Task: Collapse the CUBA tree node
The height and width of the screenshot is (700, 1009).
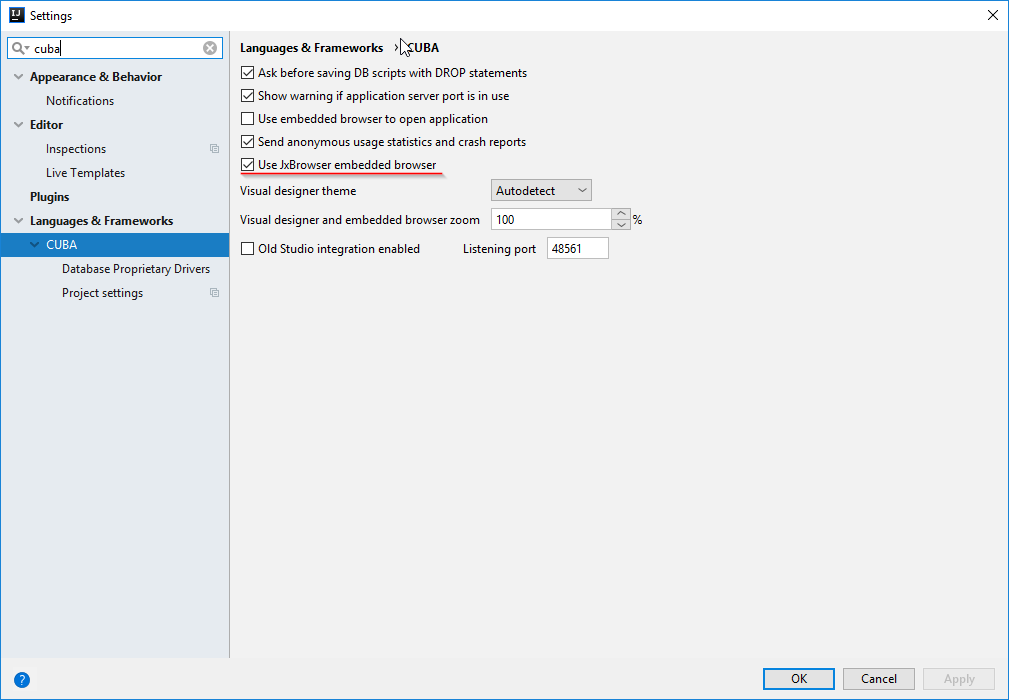Action: [35, 245]
